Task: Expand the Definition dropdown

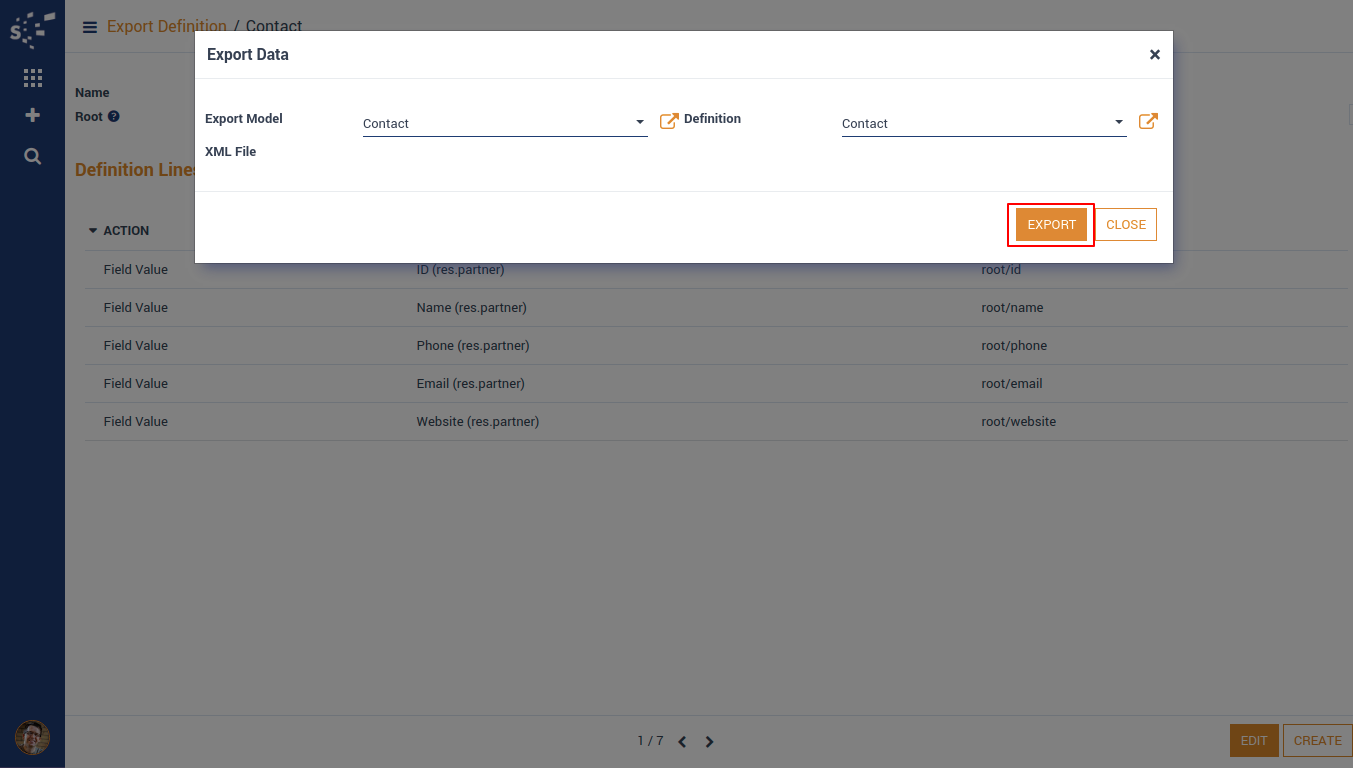Action: [x=1119, y=123]
